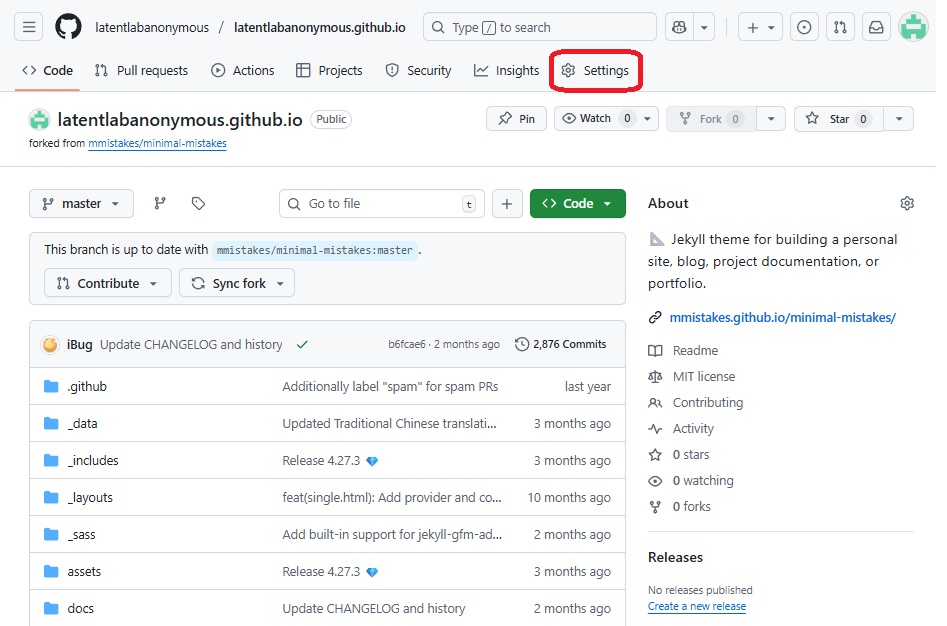Pin this repository
Screen dimensions: 947x626
click(516, 118)
